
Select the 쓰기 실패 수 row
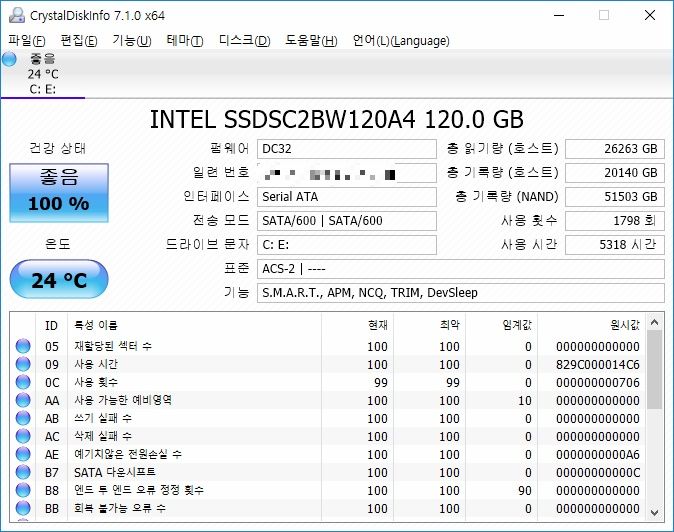(328, 419)
